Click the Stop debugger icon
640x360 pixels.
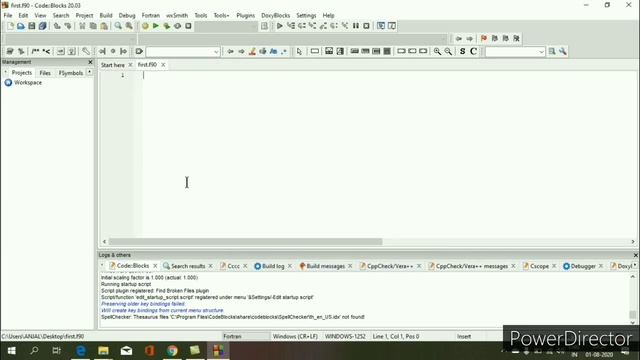click(x=367, y=26)
